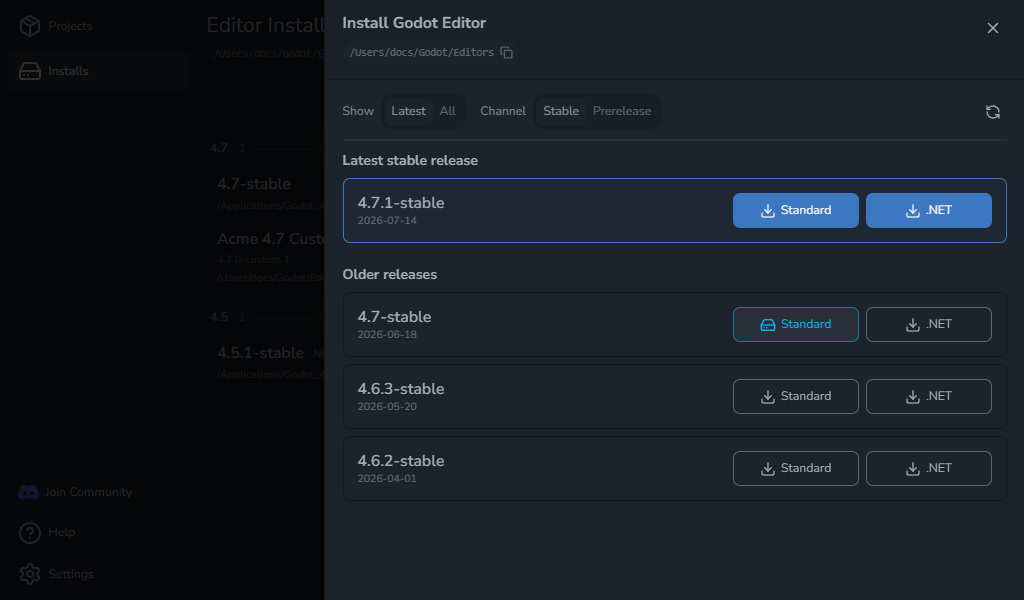This screenshot has height=600, width=1024.
Task: Switch Show filter to All
Action: coord(447,111)
